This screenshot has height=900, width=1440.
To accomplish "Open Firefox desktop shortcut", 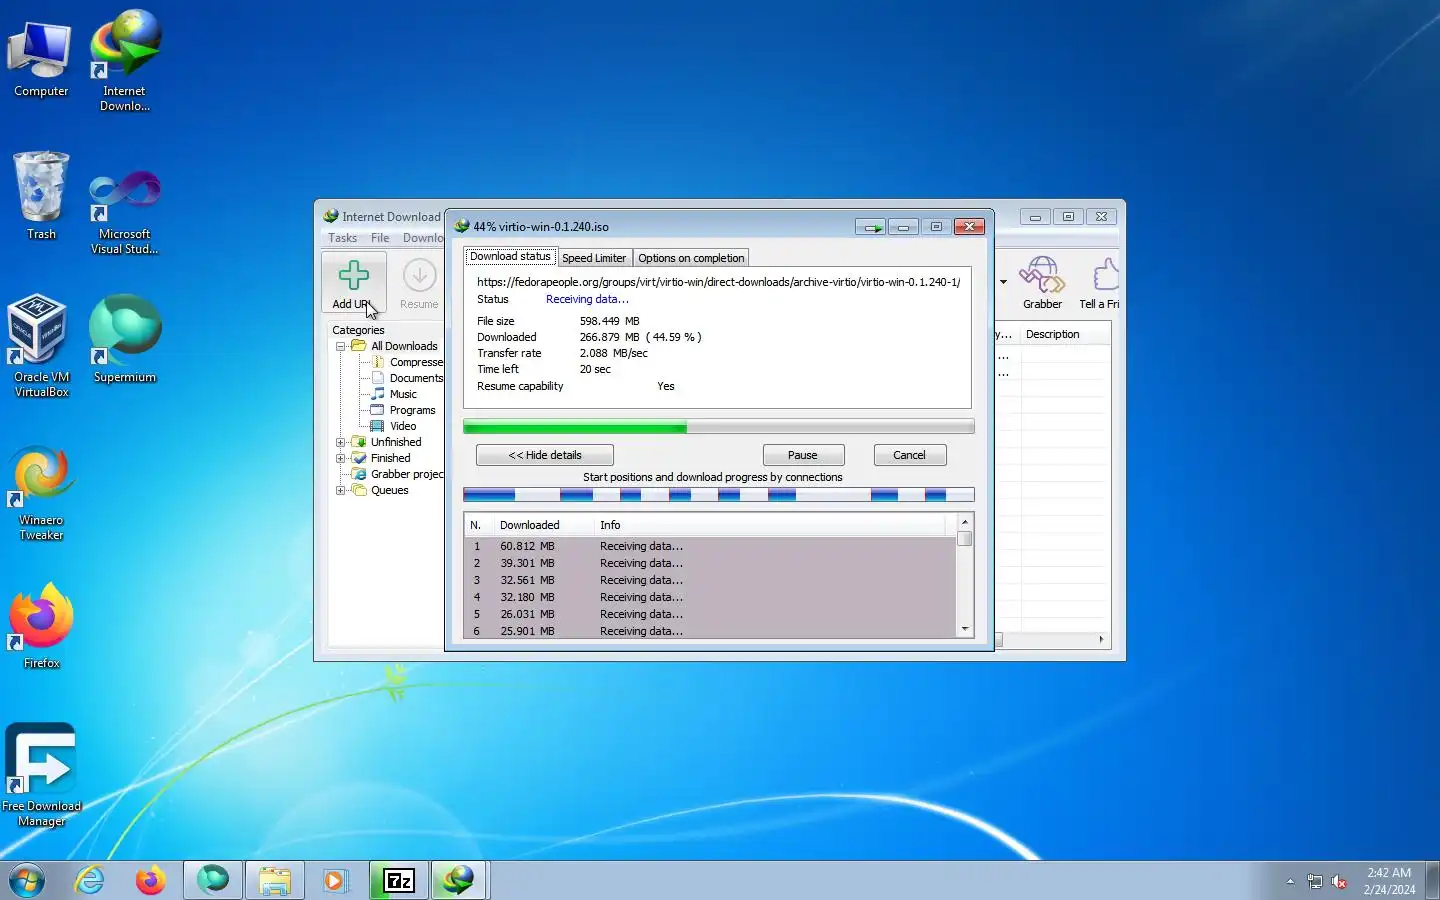I will click(41, 625).
